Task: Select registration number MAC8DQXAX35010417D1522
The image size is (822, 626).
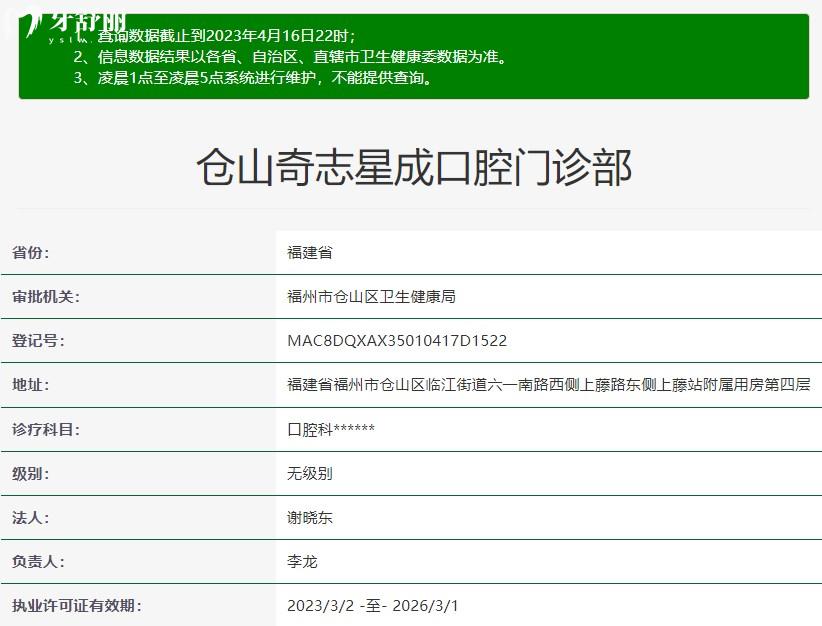Action: pyautogui.click(x=397, y=341)
